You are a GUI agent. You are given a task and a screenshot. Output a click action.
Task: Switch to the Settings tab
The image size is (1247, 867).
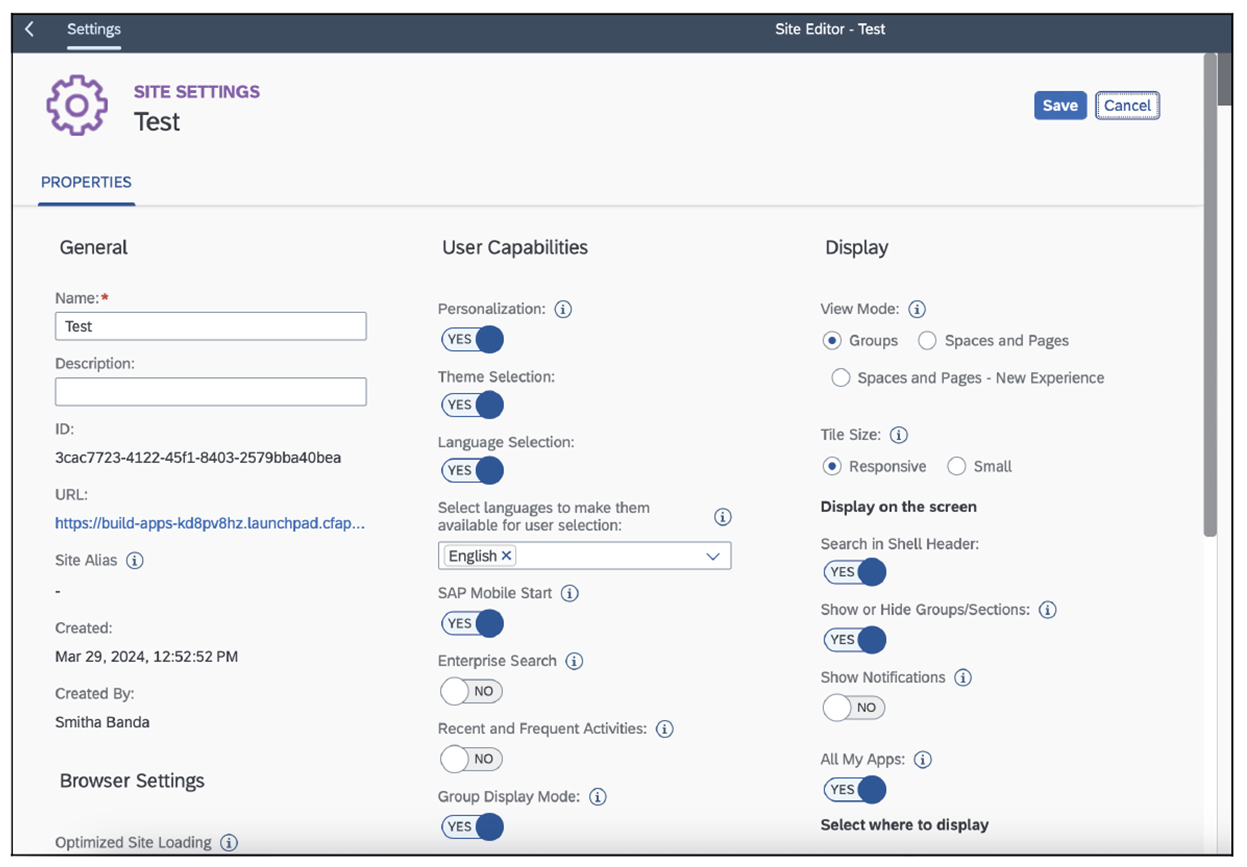[x=93, y=29]
